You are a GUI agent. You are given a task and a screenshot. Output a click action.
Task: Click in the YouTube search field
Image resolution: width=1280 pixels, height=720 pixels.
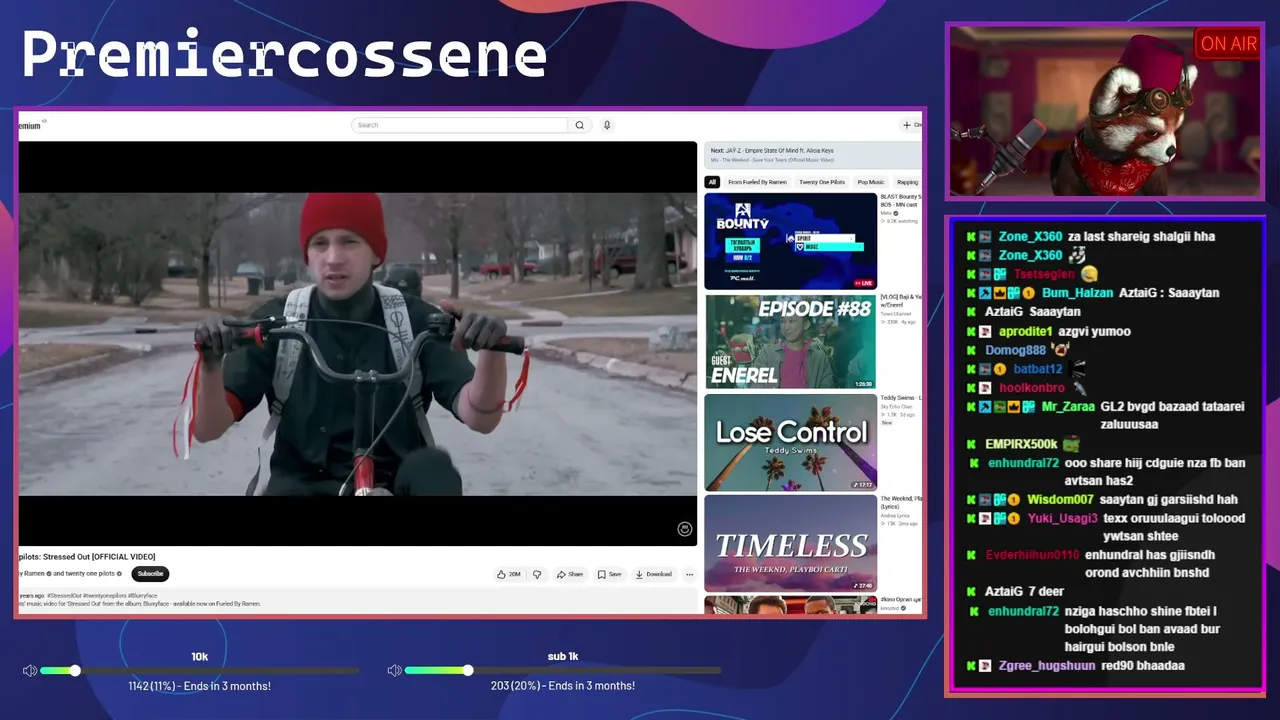point(461,125)
